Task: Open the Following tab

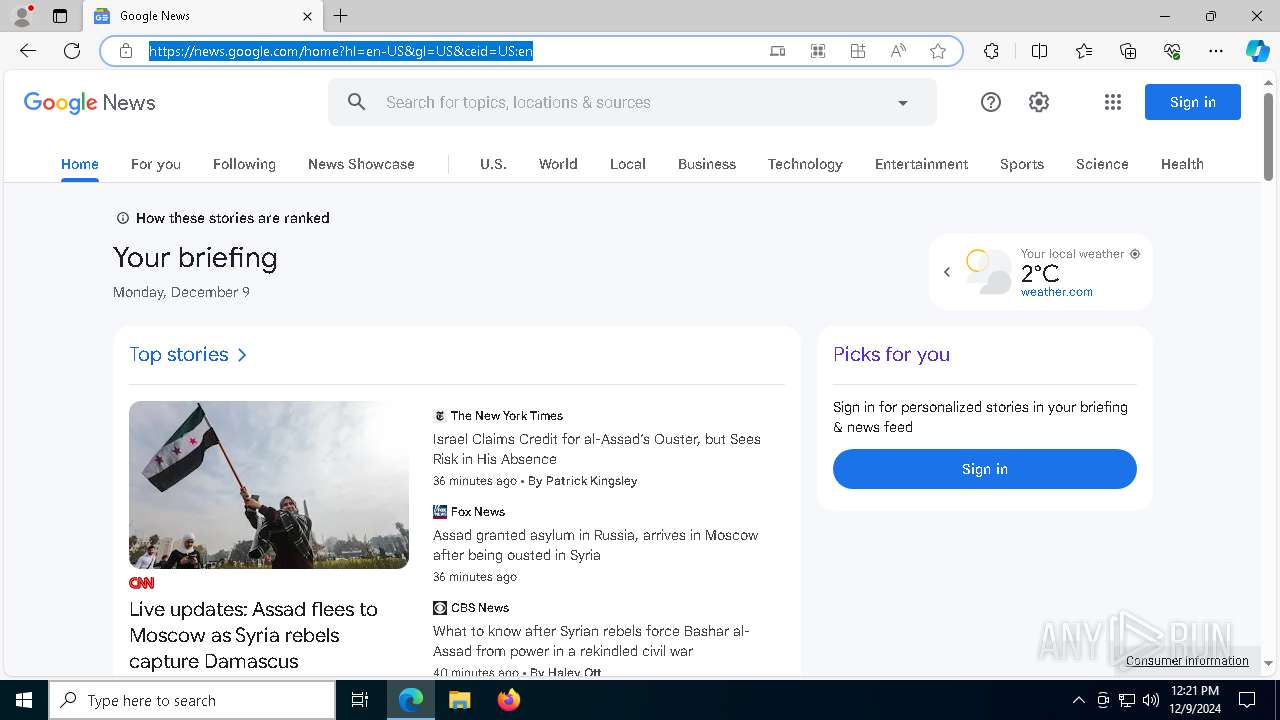Action: tap(244, 164)
